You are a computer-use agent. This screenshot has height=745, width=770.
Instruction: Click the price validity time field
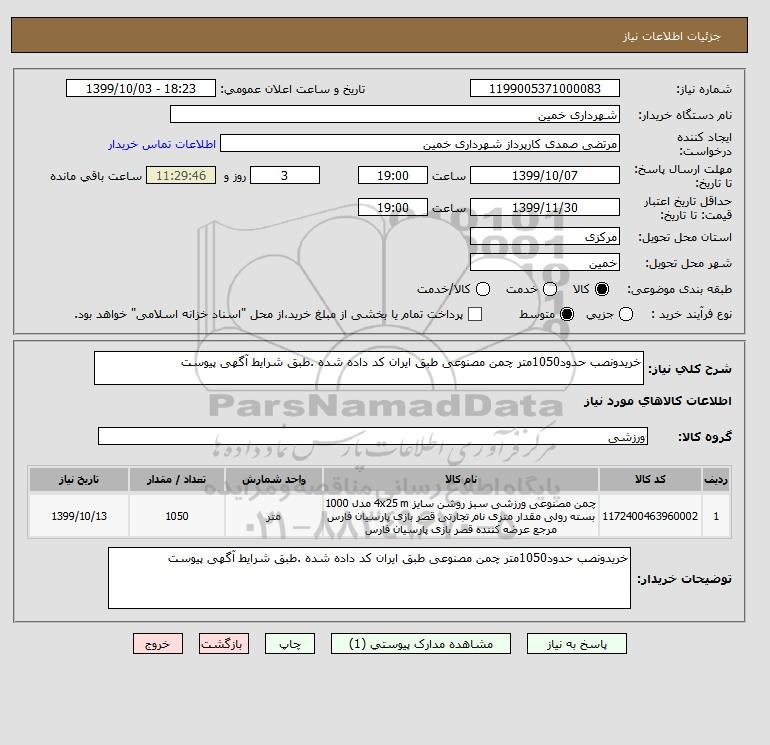point(393,207)
